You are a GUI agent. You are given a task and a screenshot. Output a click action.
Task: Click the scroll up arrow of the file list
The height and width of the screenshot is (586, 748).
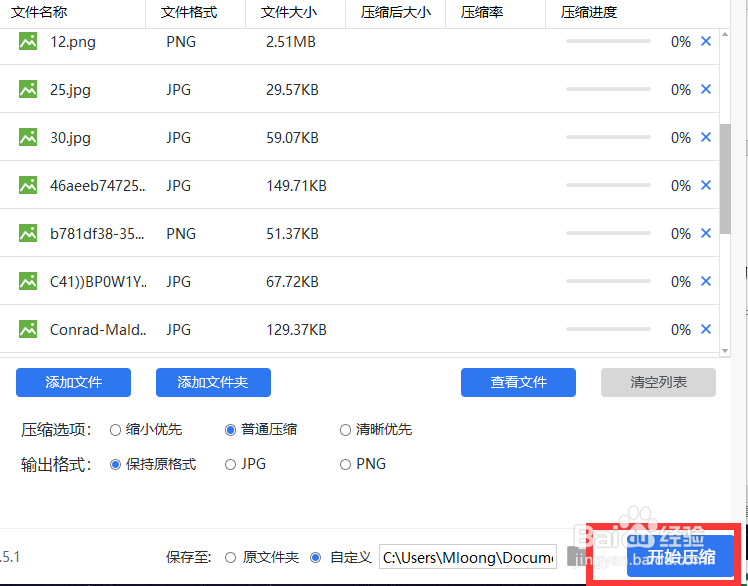pos(725,34)
